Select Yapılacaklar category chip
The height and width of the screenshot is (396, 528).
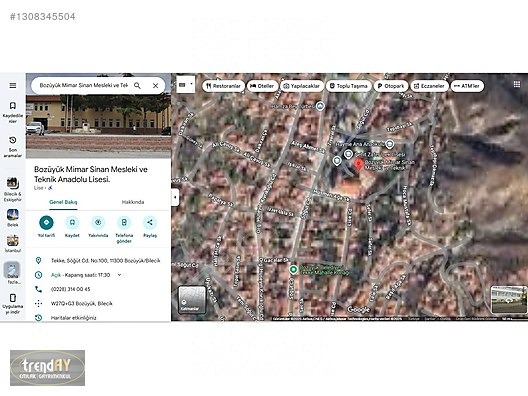coord(302,86)
